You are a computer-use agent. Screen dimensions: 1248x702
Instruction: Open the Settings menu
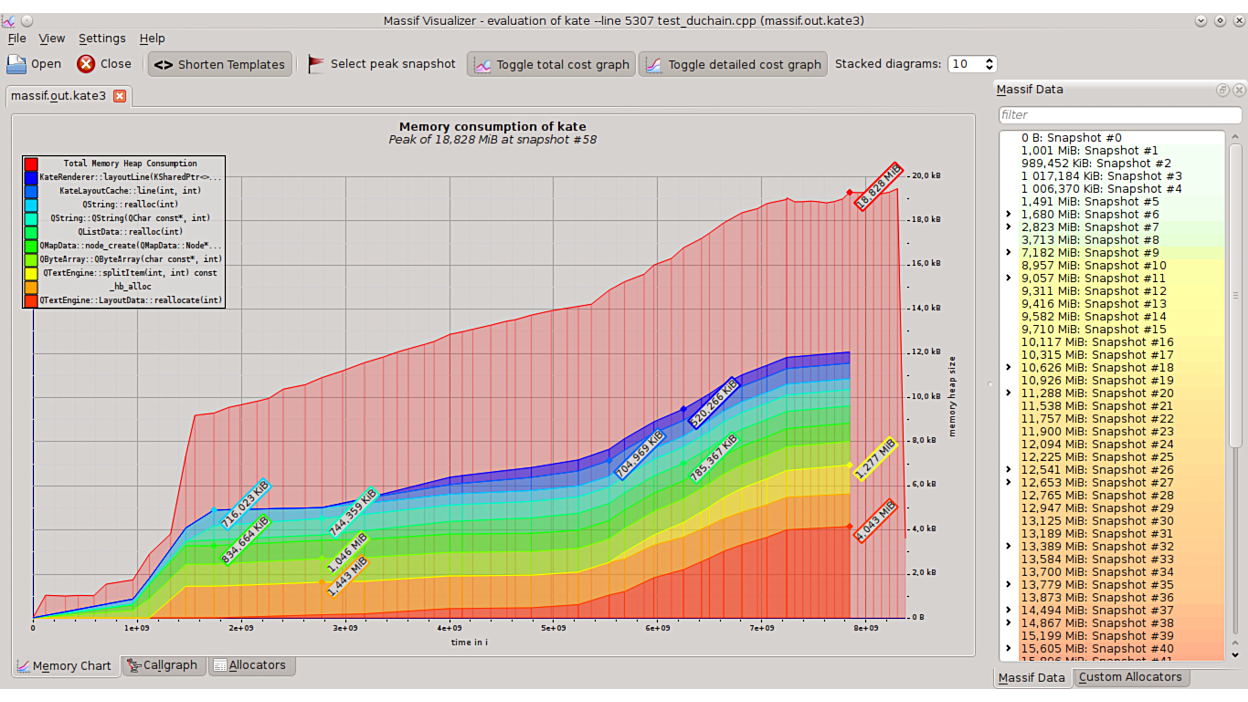[104, 38]
